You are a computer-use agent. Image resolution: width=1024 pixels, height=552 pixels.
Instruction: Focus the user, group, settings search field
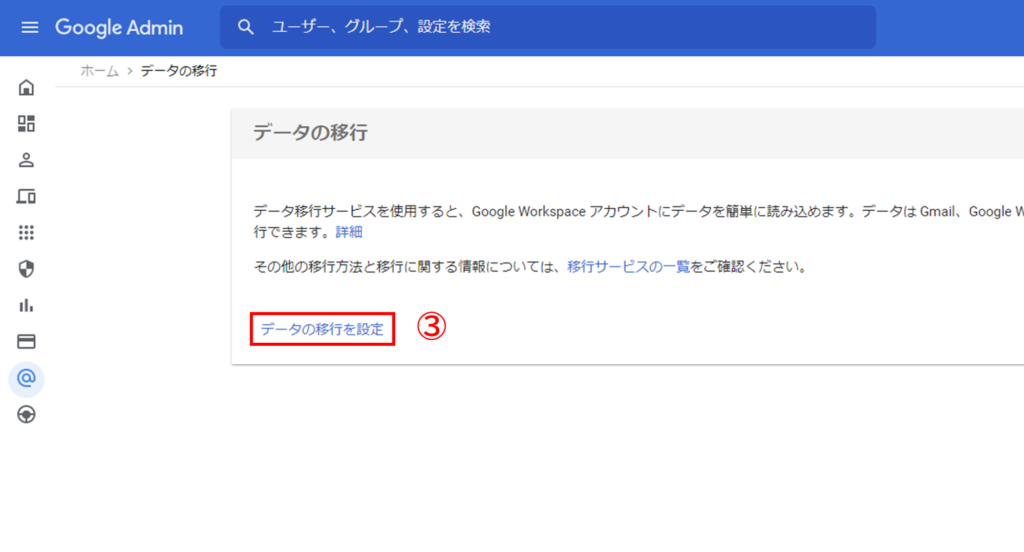[x=548, y=27]
